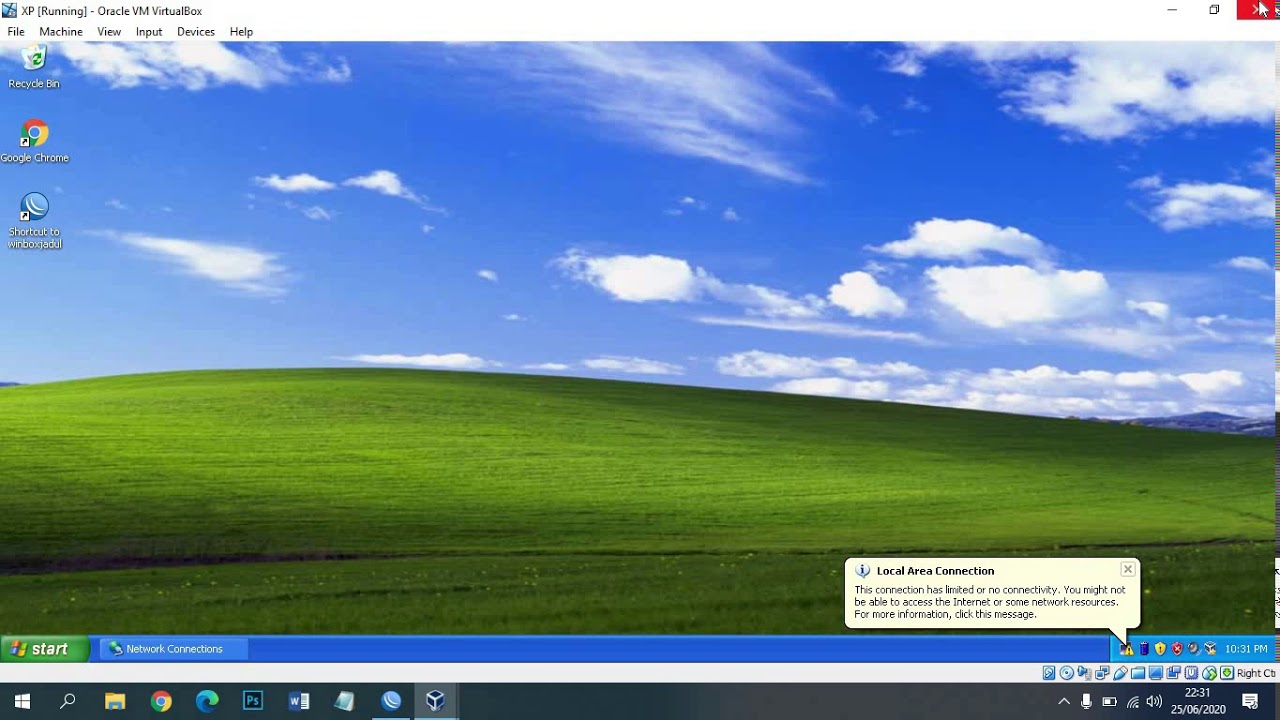Open the View menu
This screenshot has width=1280, height=720.
click(109, 32)
